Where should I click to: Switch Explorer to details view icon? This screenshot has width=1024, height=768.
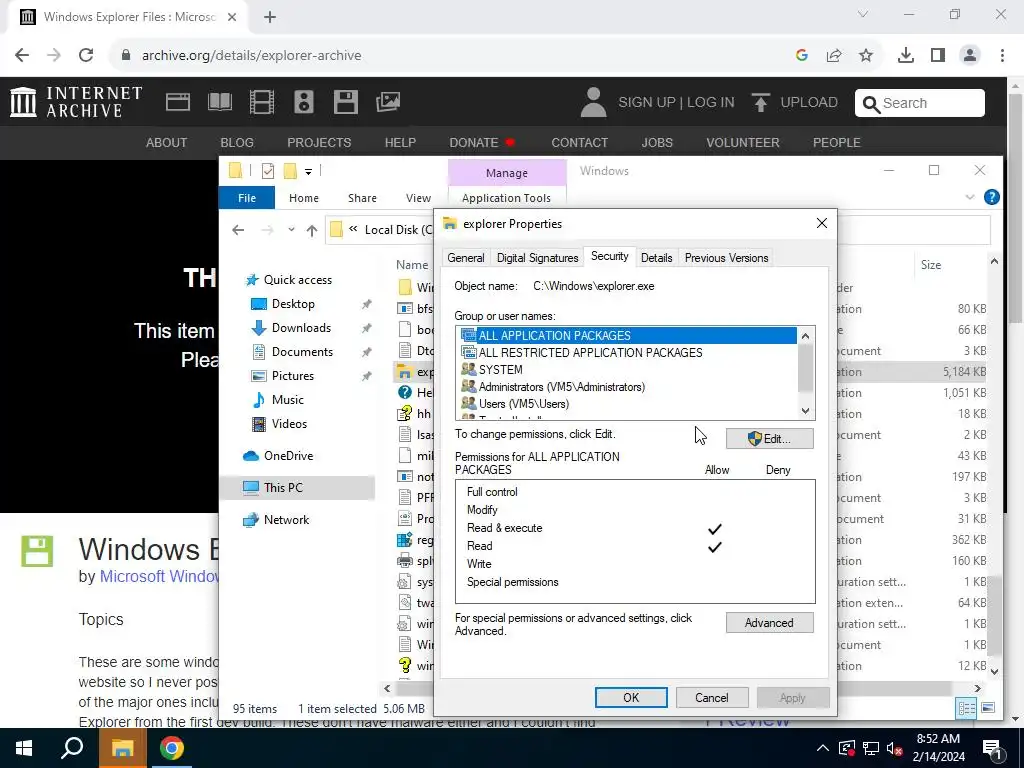tap(966, 708)
